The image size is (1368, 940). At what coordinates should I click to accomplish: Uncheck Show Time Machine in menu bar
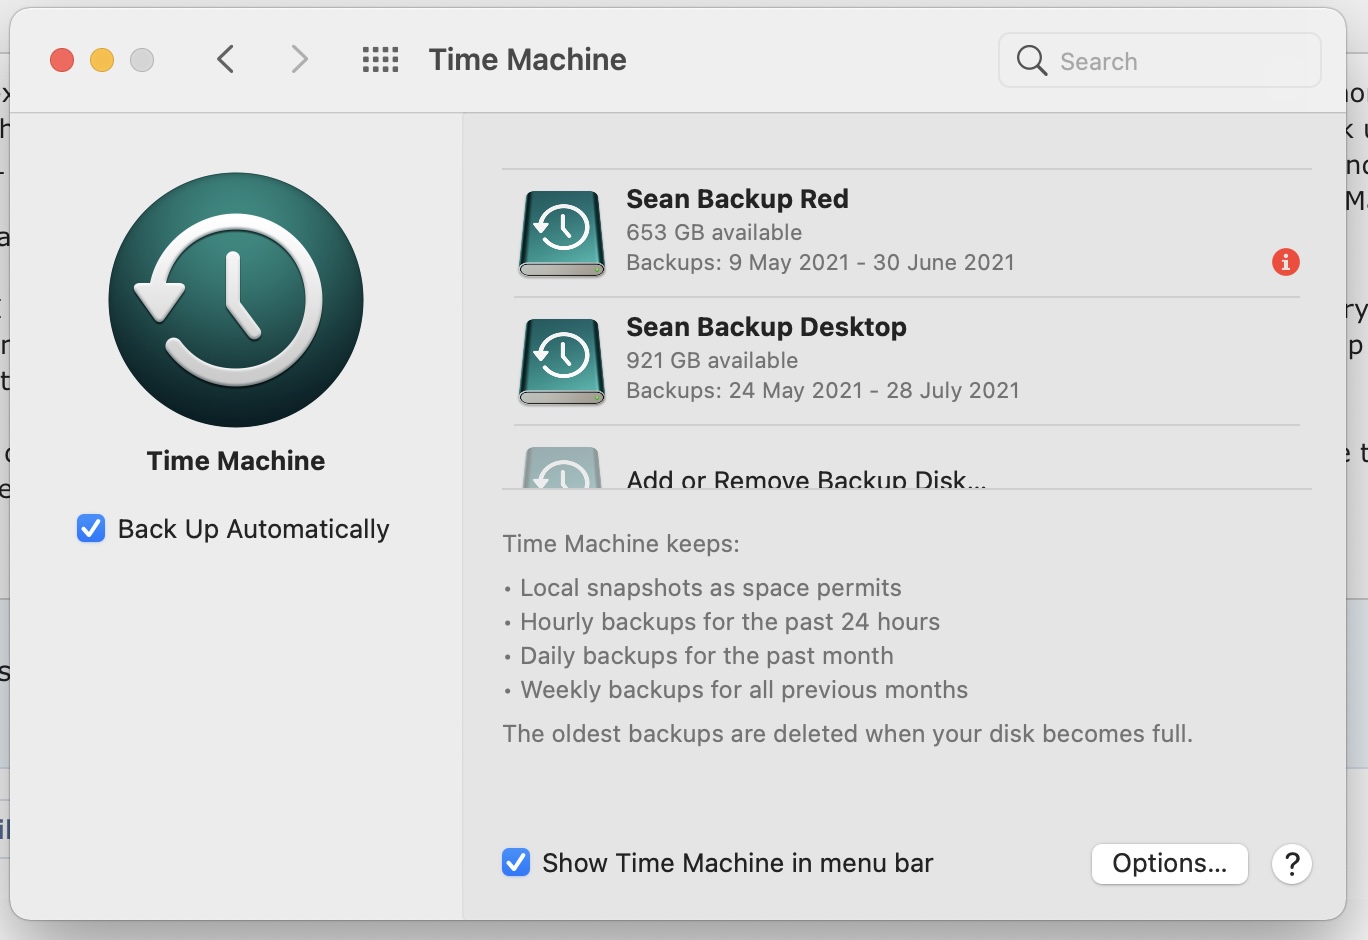516,862
